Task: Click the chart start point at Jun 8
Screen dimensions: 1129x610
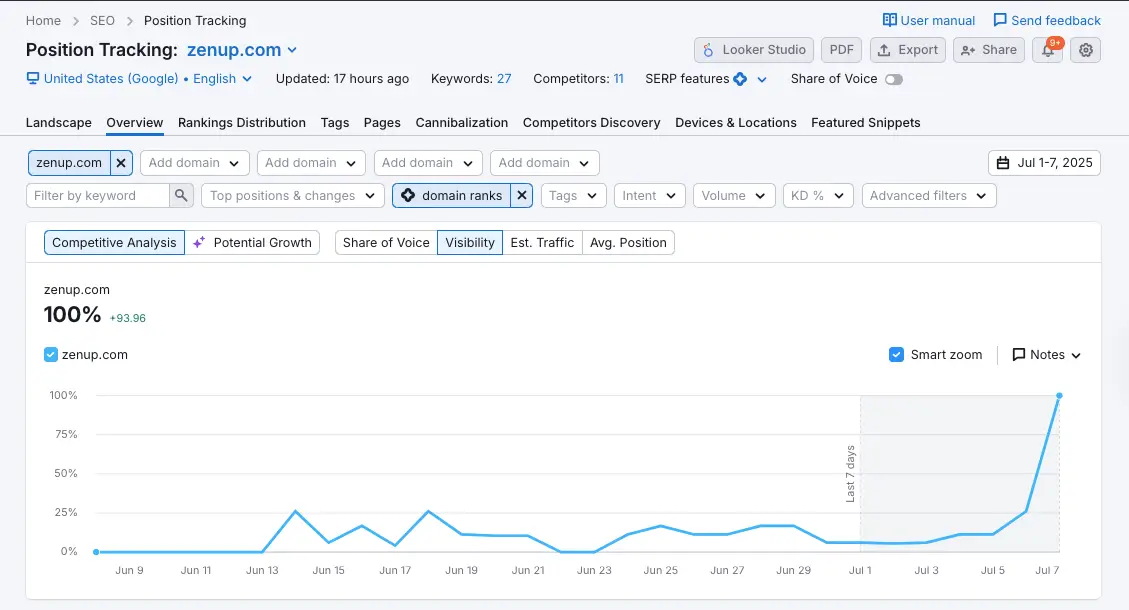Action: pyautogui.click(x=96, y=552)
